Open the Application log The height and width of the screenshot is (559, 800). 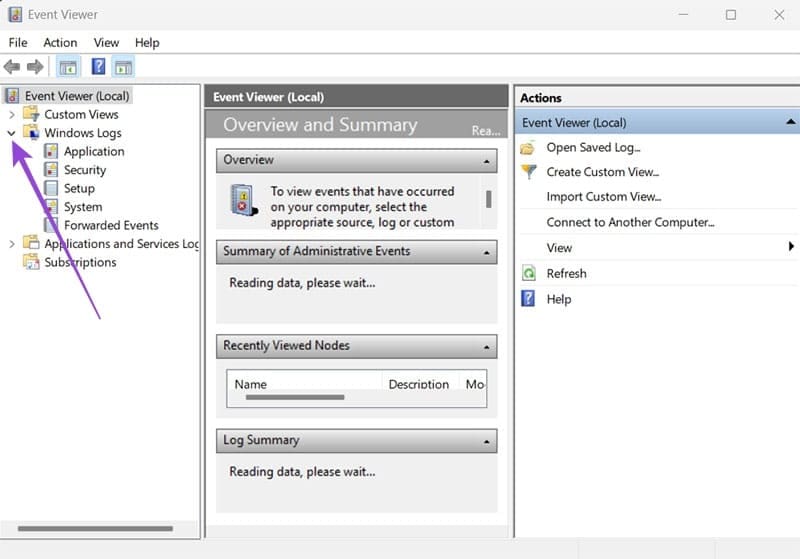coord(94,152)
